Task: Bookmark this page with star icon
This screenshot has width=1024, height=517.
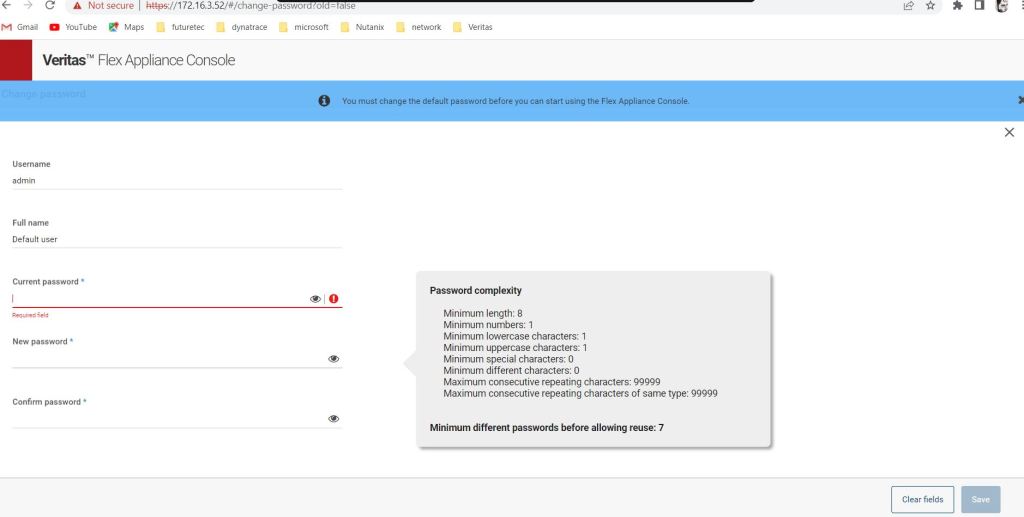Action: click(x=930, y=6)
